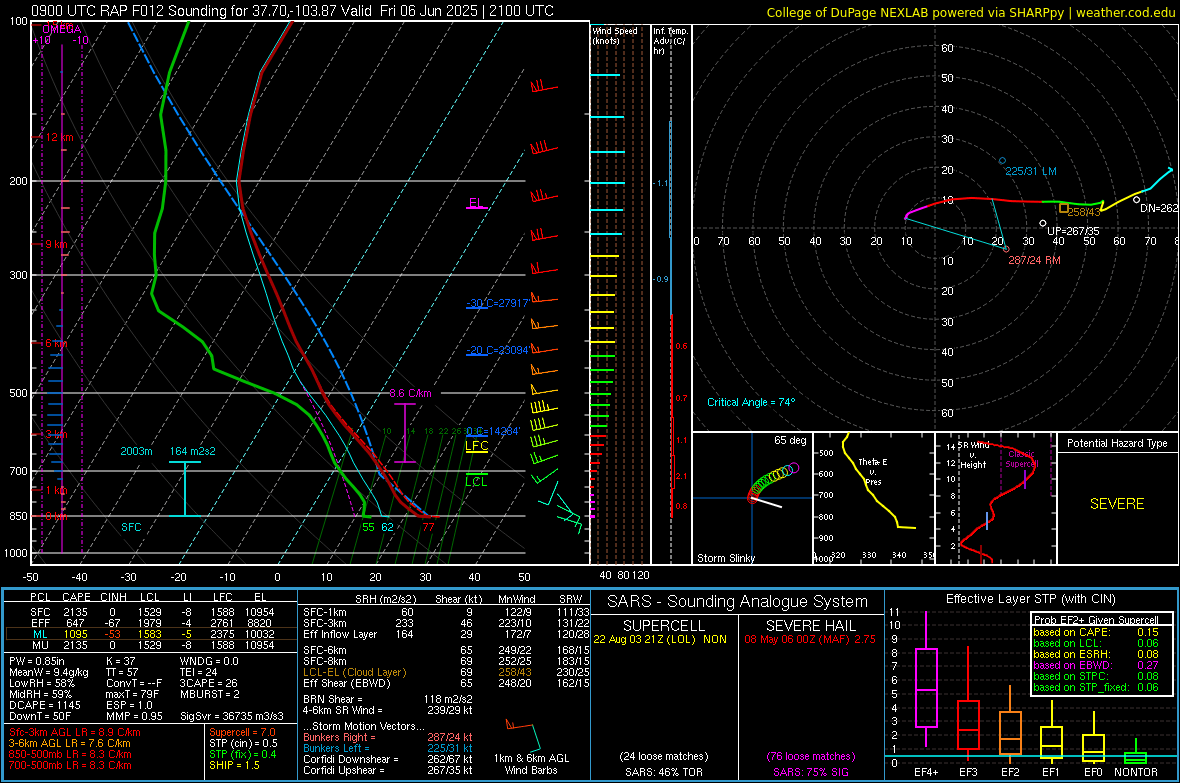Viewport: 1180px width, 783px height.
Task: Click the magenta EL level label
Action: [x=475, y=203]
